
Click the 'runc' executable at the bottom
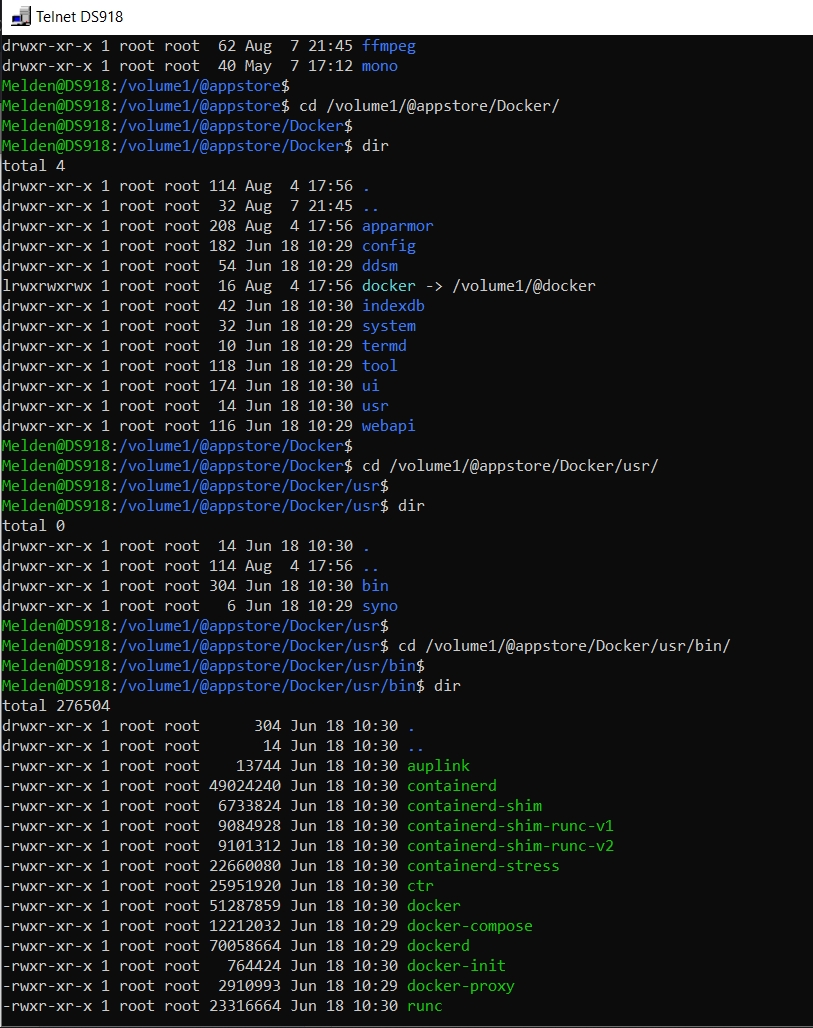pos(425,1006)
